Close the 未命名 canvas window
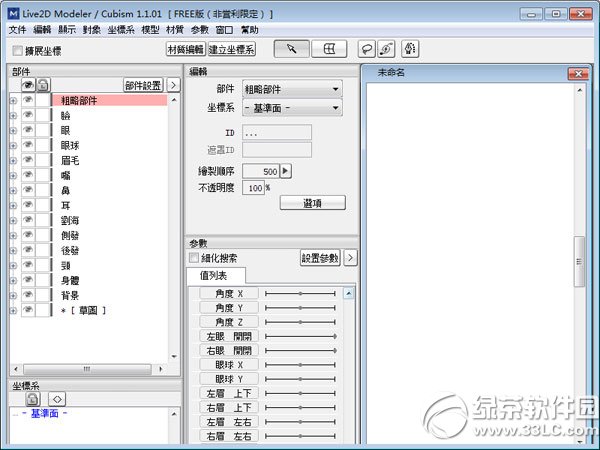 coord(578,73)
